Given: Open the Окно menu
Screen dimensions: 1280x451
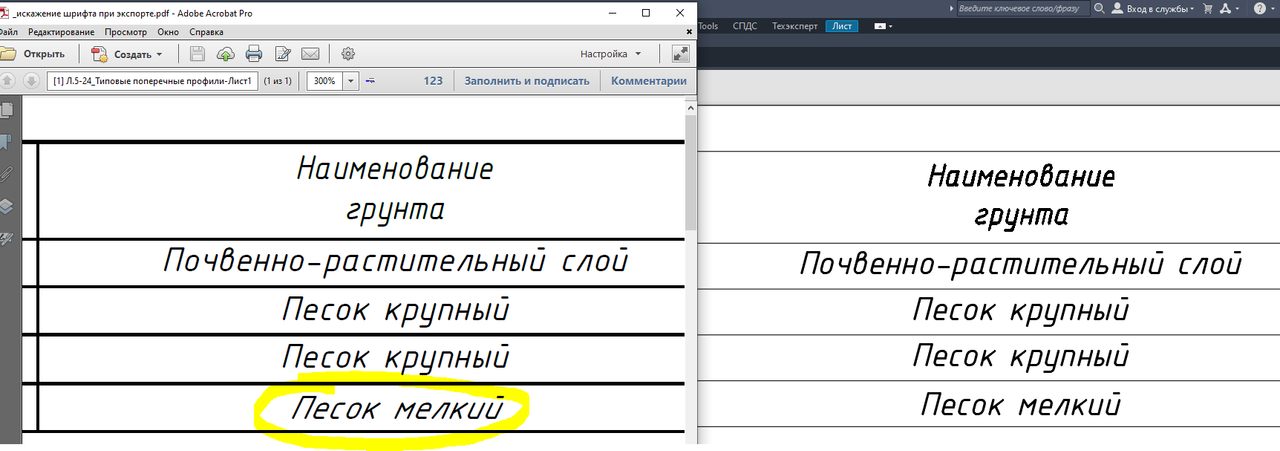Looking at the screenshot, I should (x=168, y=32).
